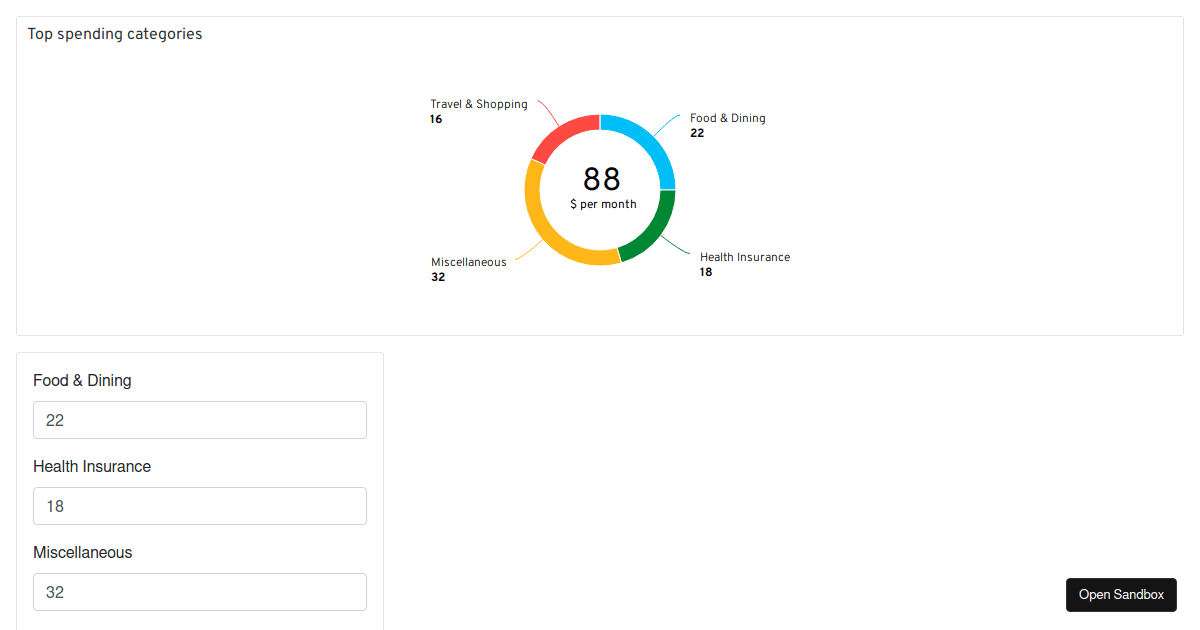
Task: Open the Sandbox via the Open Sandbox button
Action: click(1121, 594)
